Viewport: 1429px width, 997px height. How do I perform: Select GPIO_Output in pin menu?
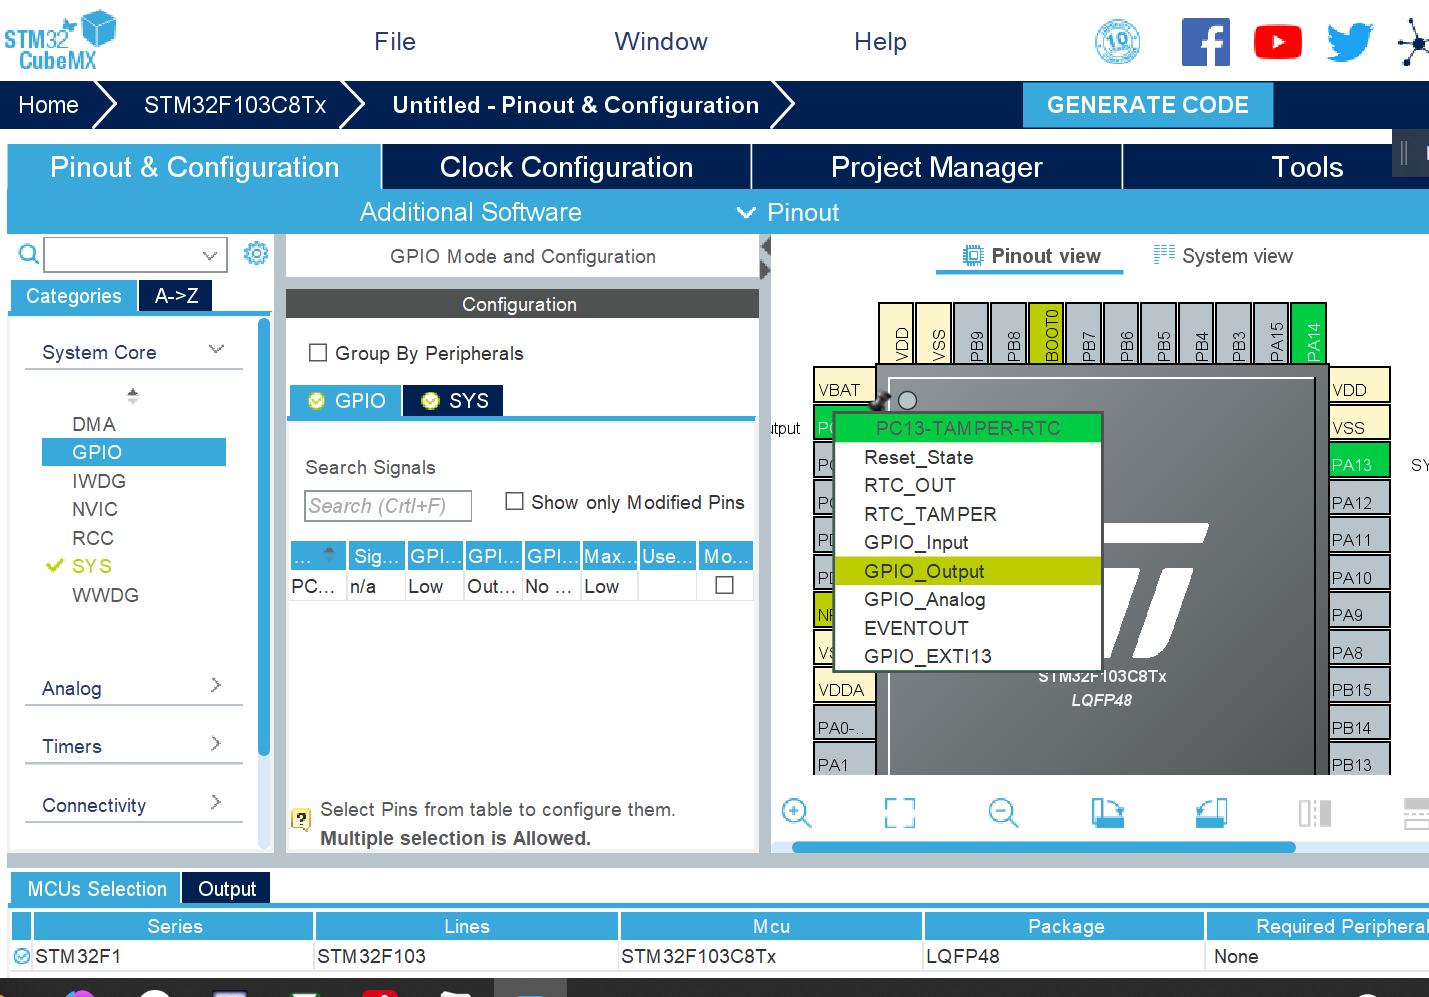point(968,571)
